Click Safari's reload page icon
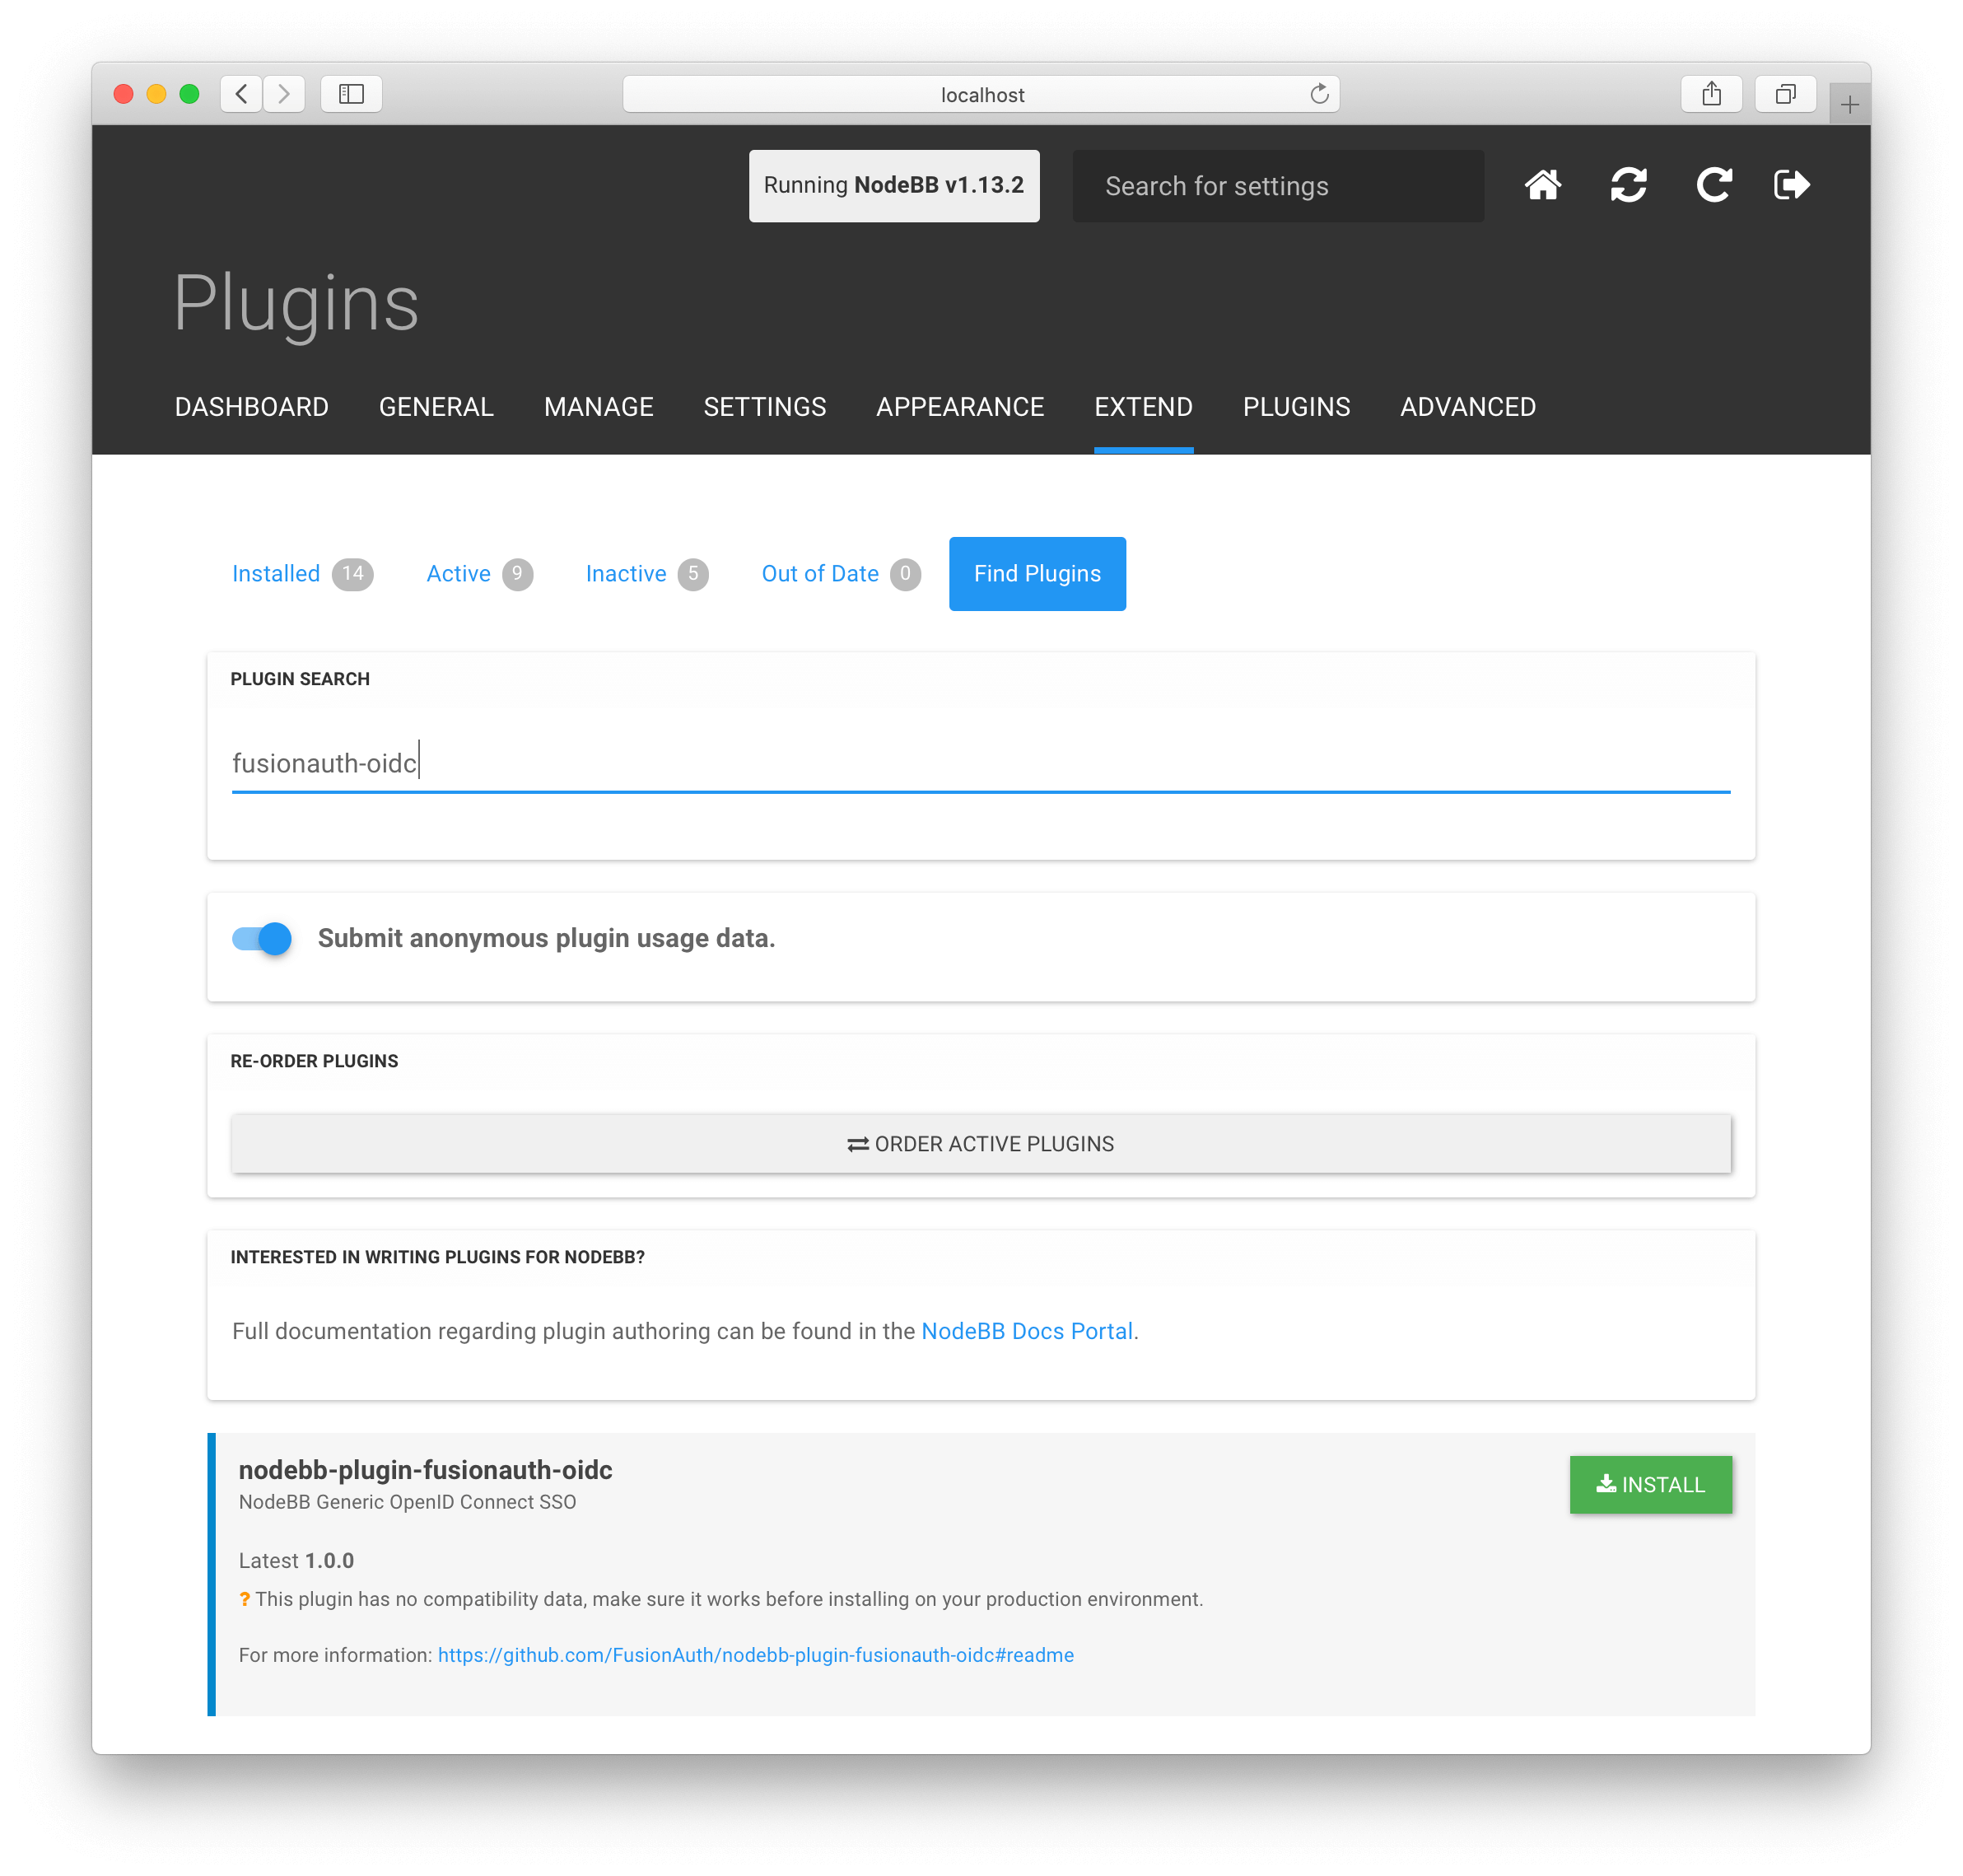1963x1876 pixels. (1319, 94)
